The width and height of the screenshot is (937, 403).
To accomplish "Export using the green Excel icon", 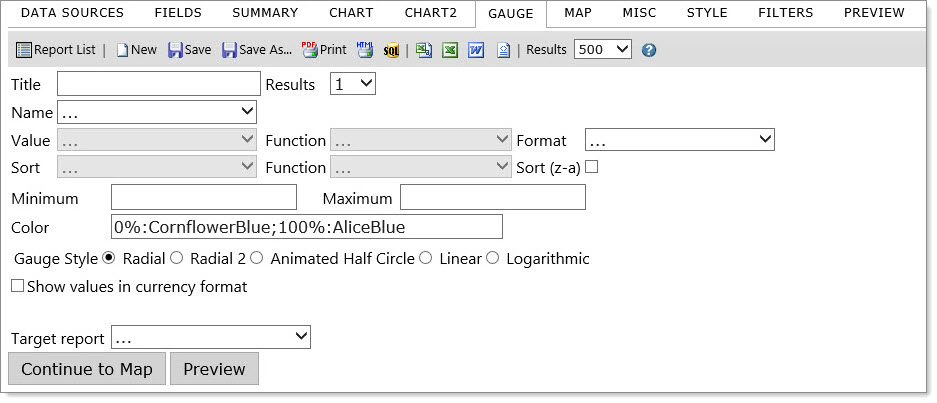I will click(x=450, y=50).
